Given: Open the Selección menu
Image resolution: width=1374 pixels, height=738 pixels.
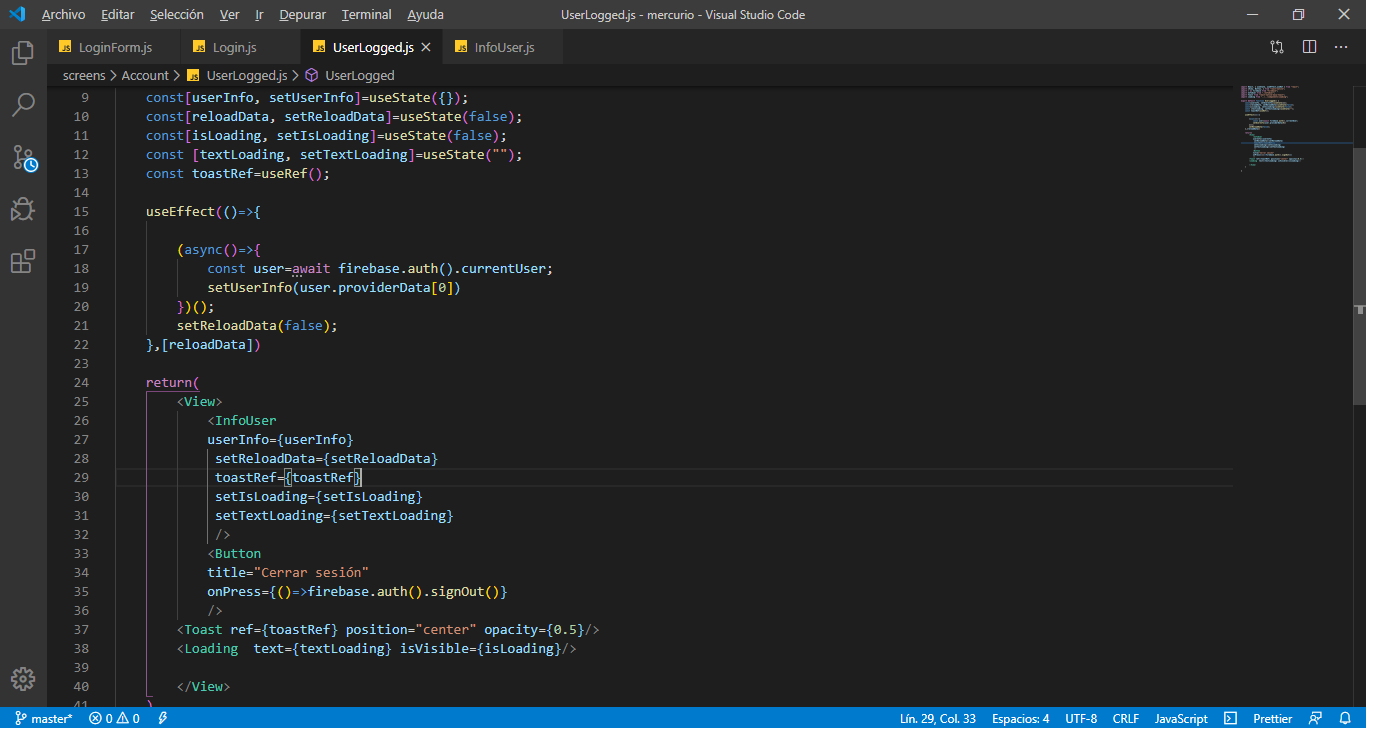Looking at the screenshot, I should [x=177, y=15].
